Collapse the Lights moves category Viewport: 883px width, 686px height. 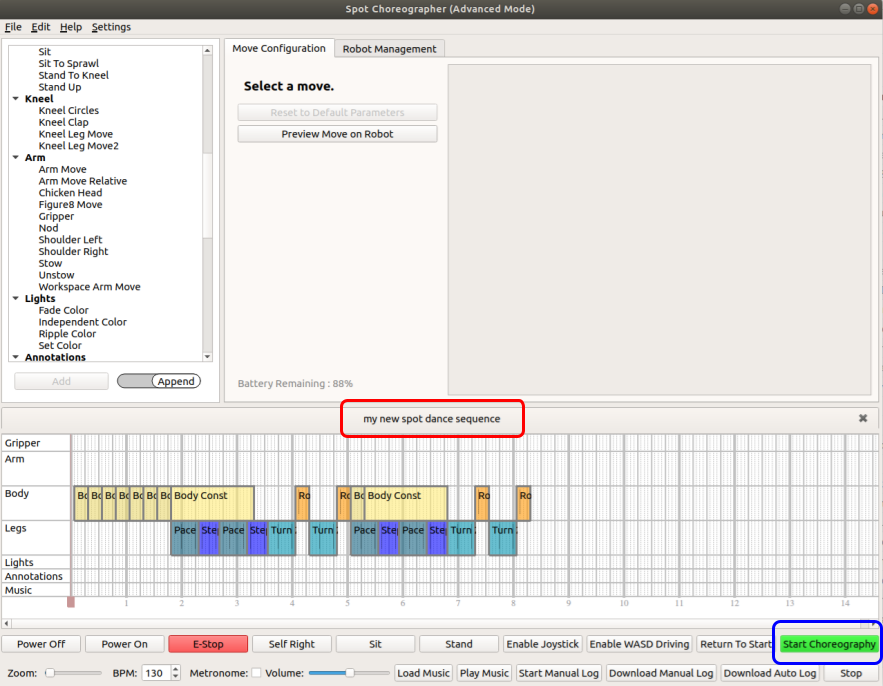(16, 299)
